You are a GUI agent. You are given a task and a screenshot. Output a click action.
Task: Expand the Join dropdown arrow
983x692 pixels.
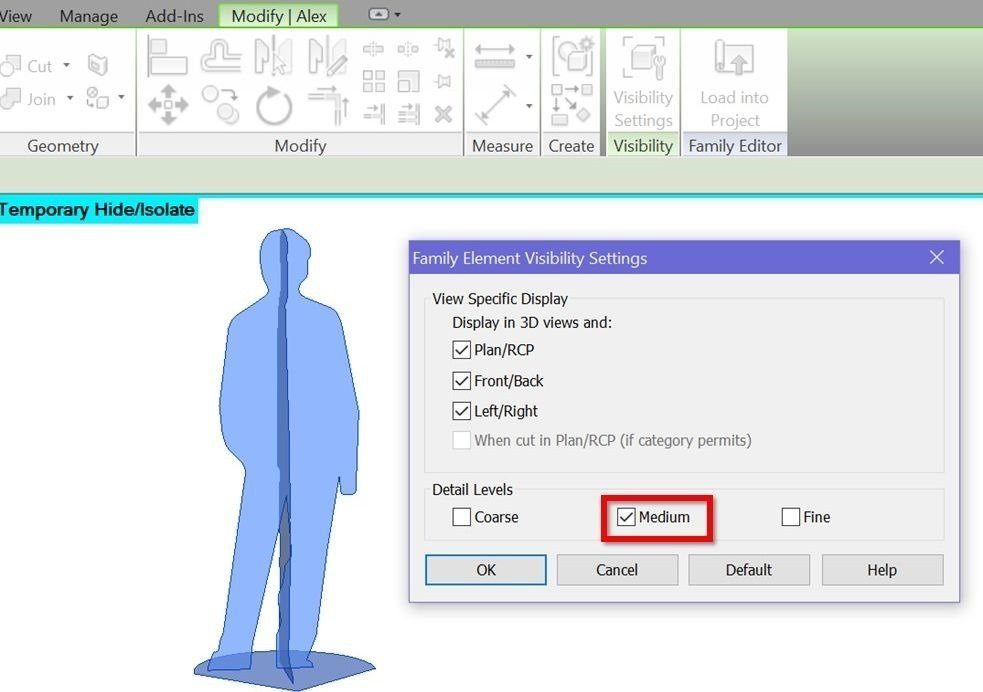pyautogui.click(x=70, y=97)
